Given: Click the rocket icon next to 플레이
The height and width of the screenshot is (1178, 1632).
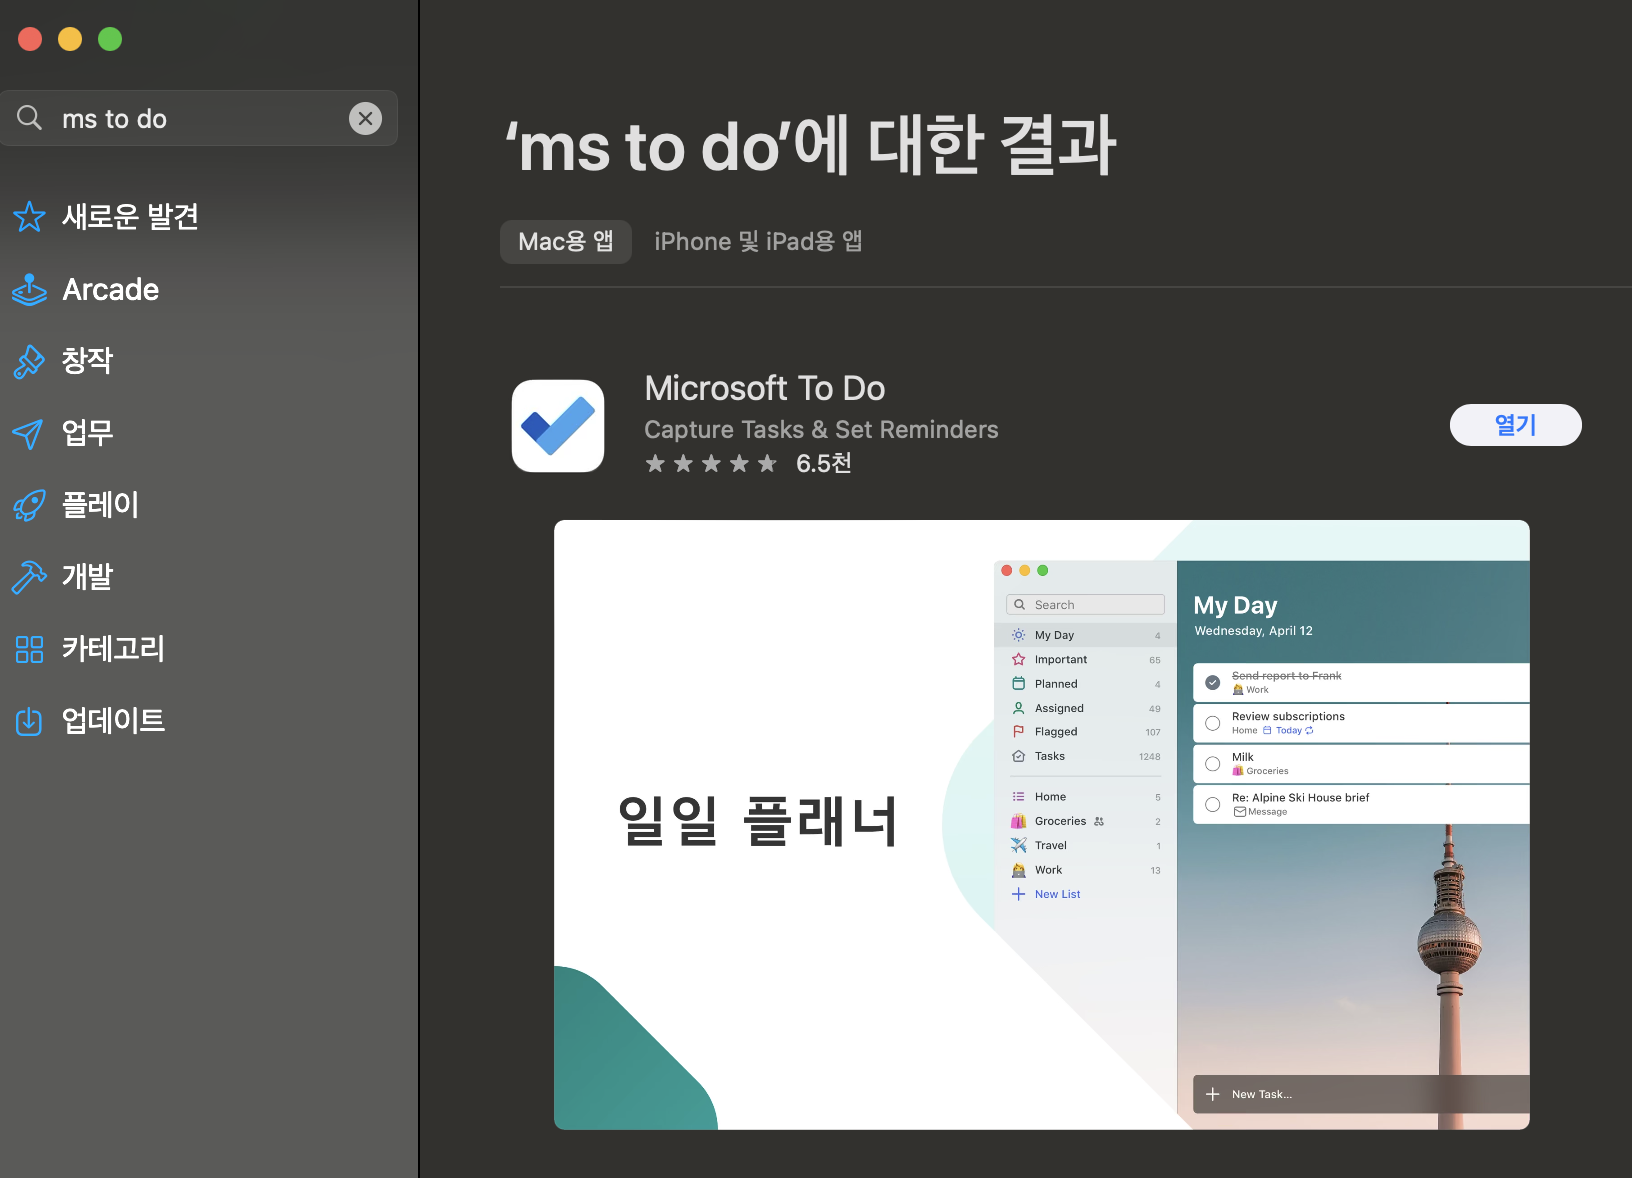Looking at the screenshot, I should point(29,505).
